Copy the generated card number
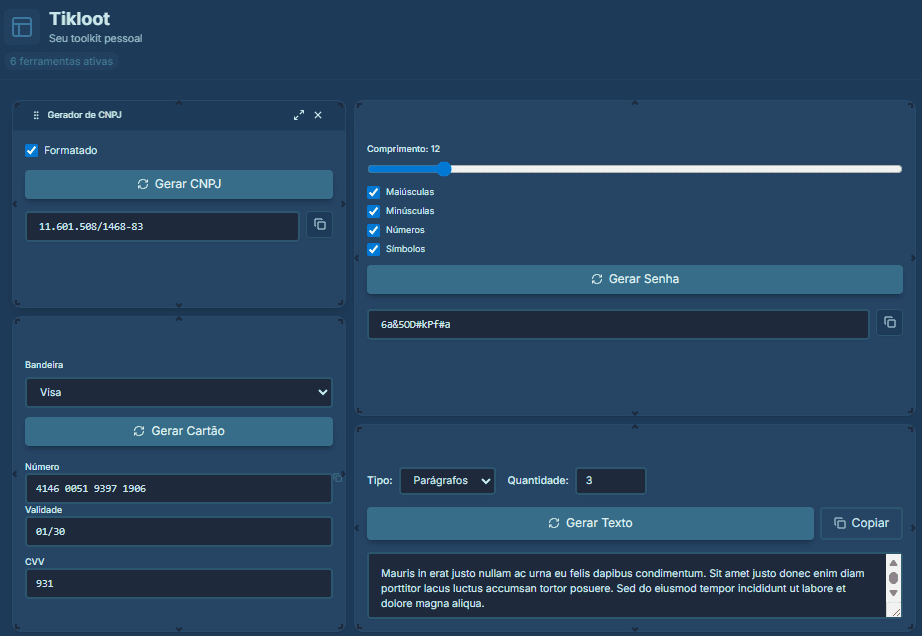 pyautogui.click(x=338, y=478)
